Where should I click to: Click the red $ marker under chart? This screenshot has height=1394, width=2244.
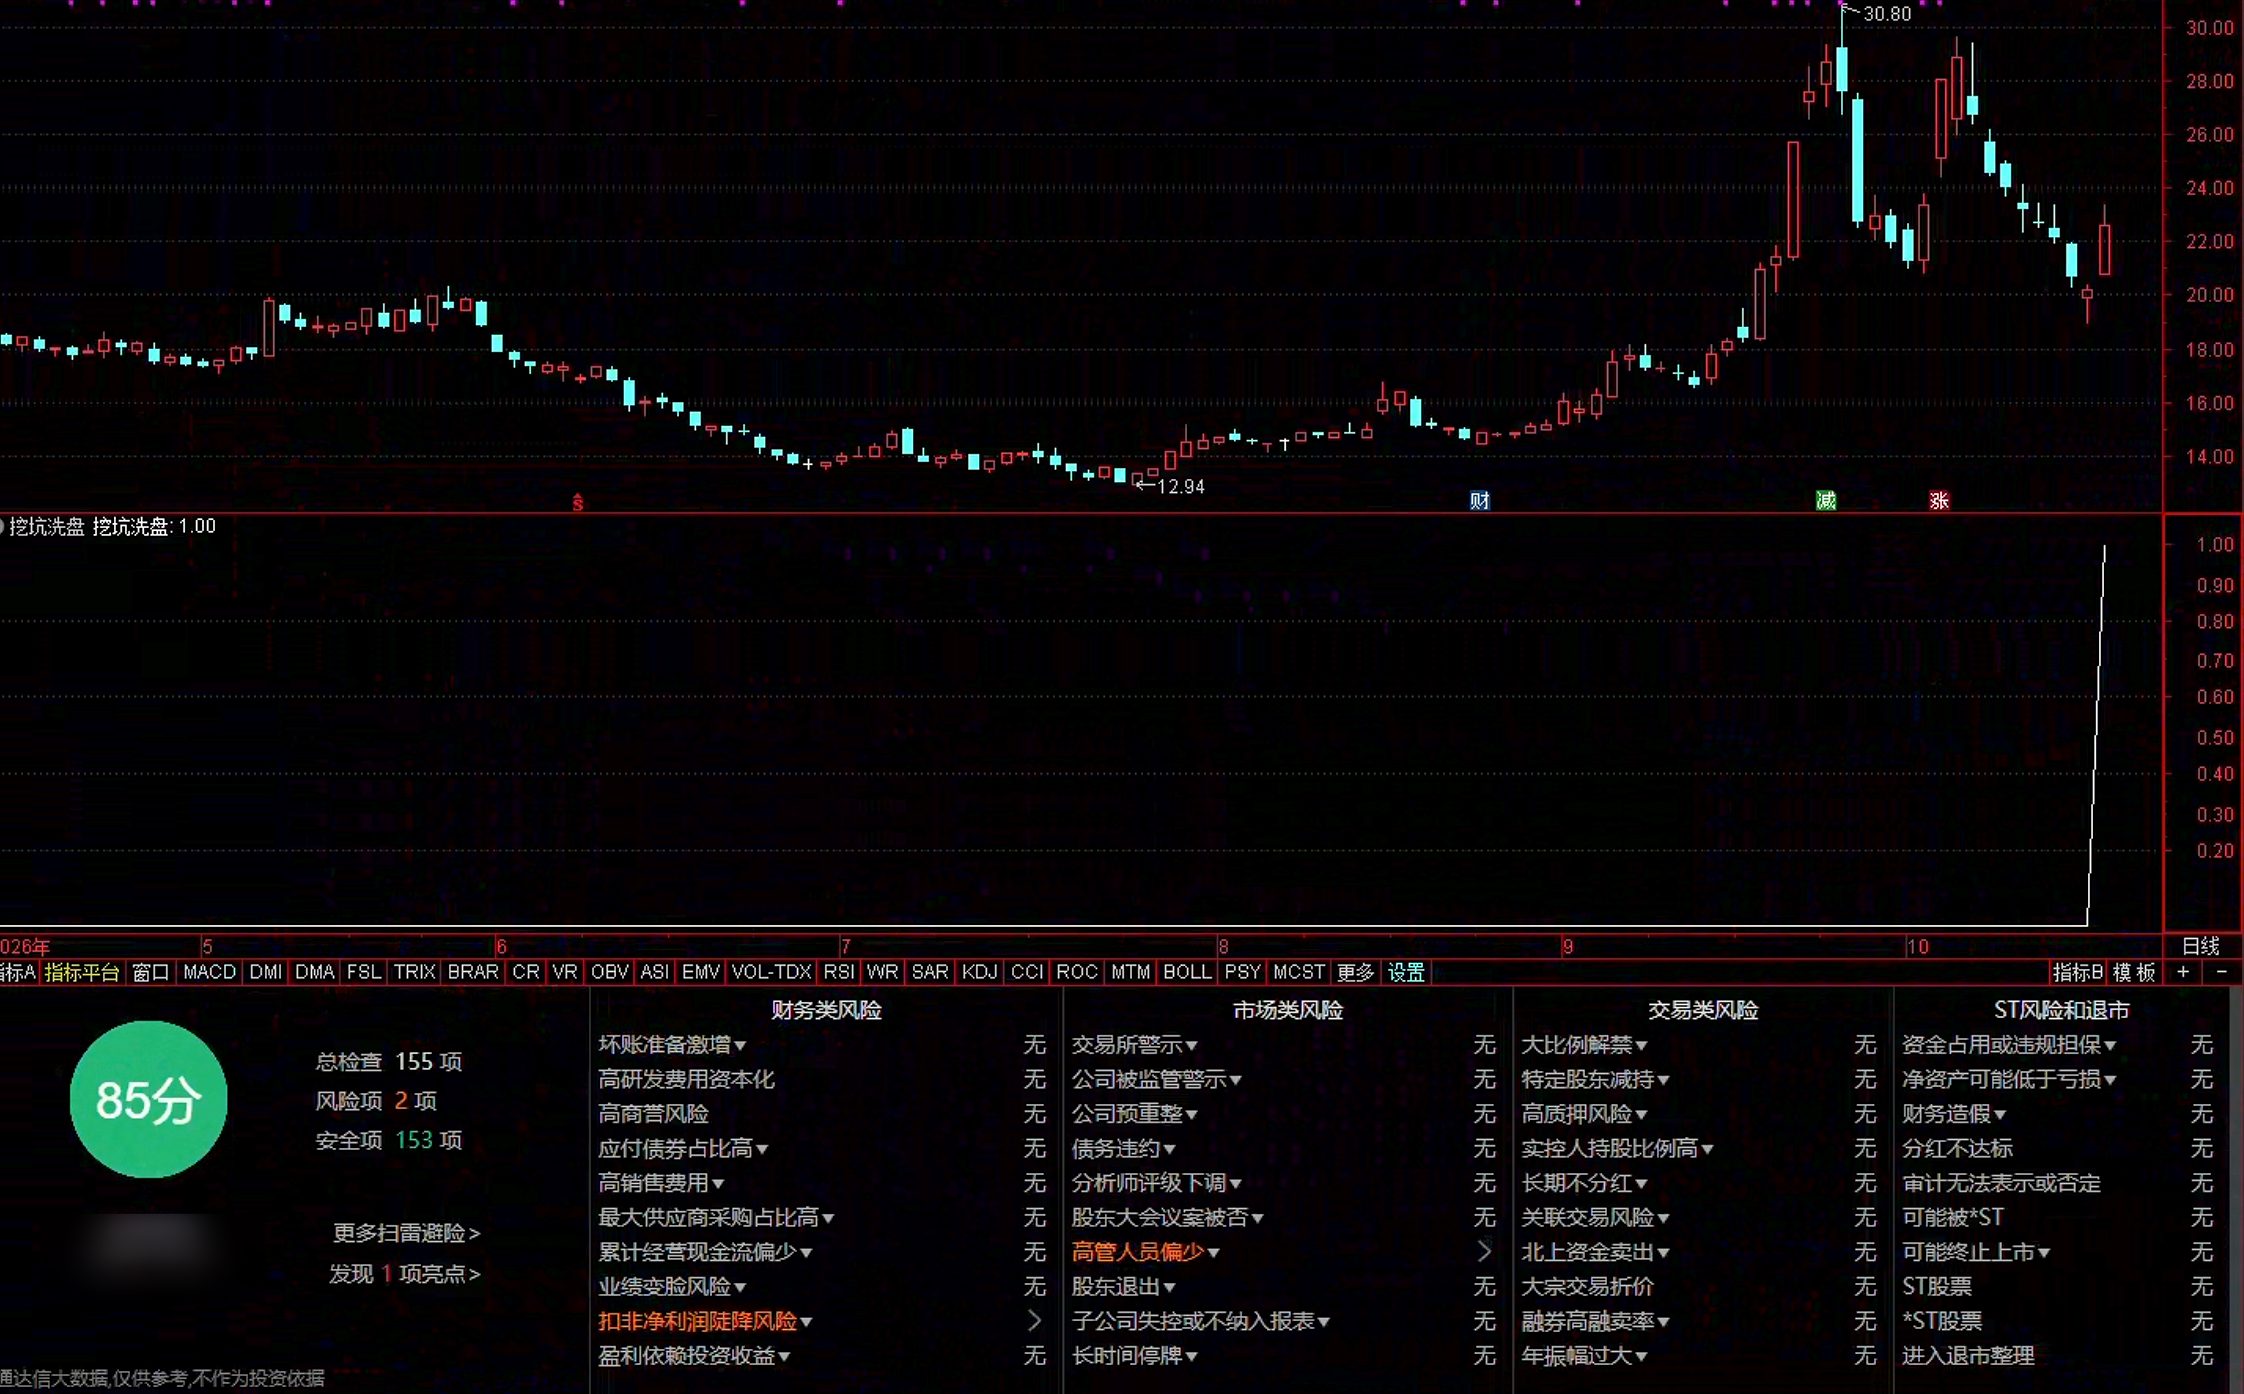tap(577, 502)
